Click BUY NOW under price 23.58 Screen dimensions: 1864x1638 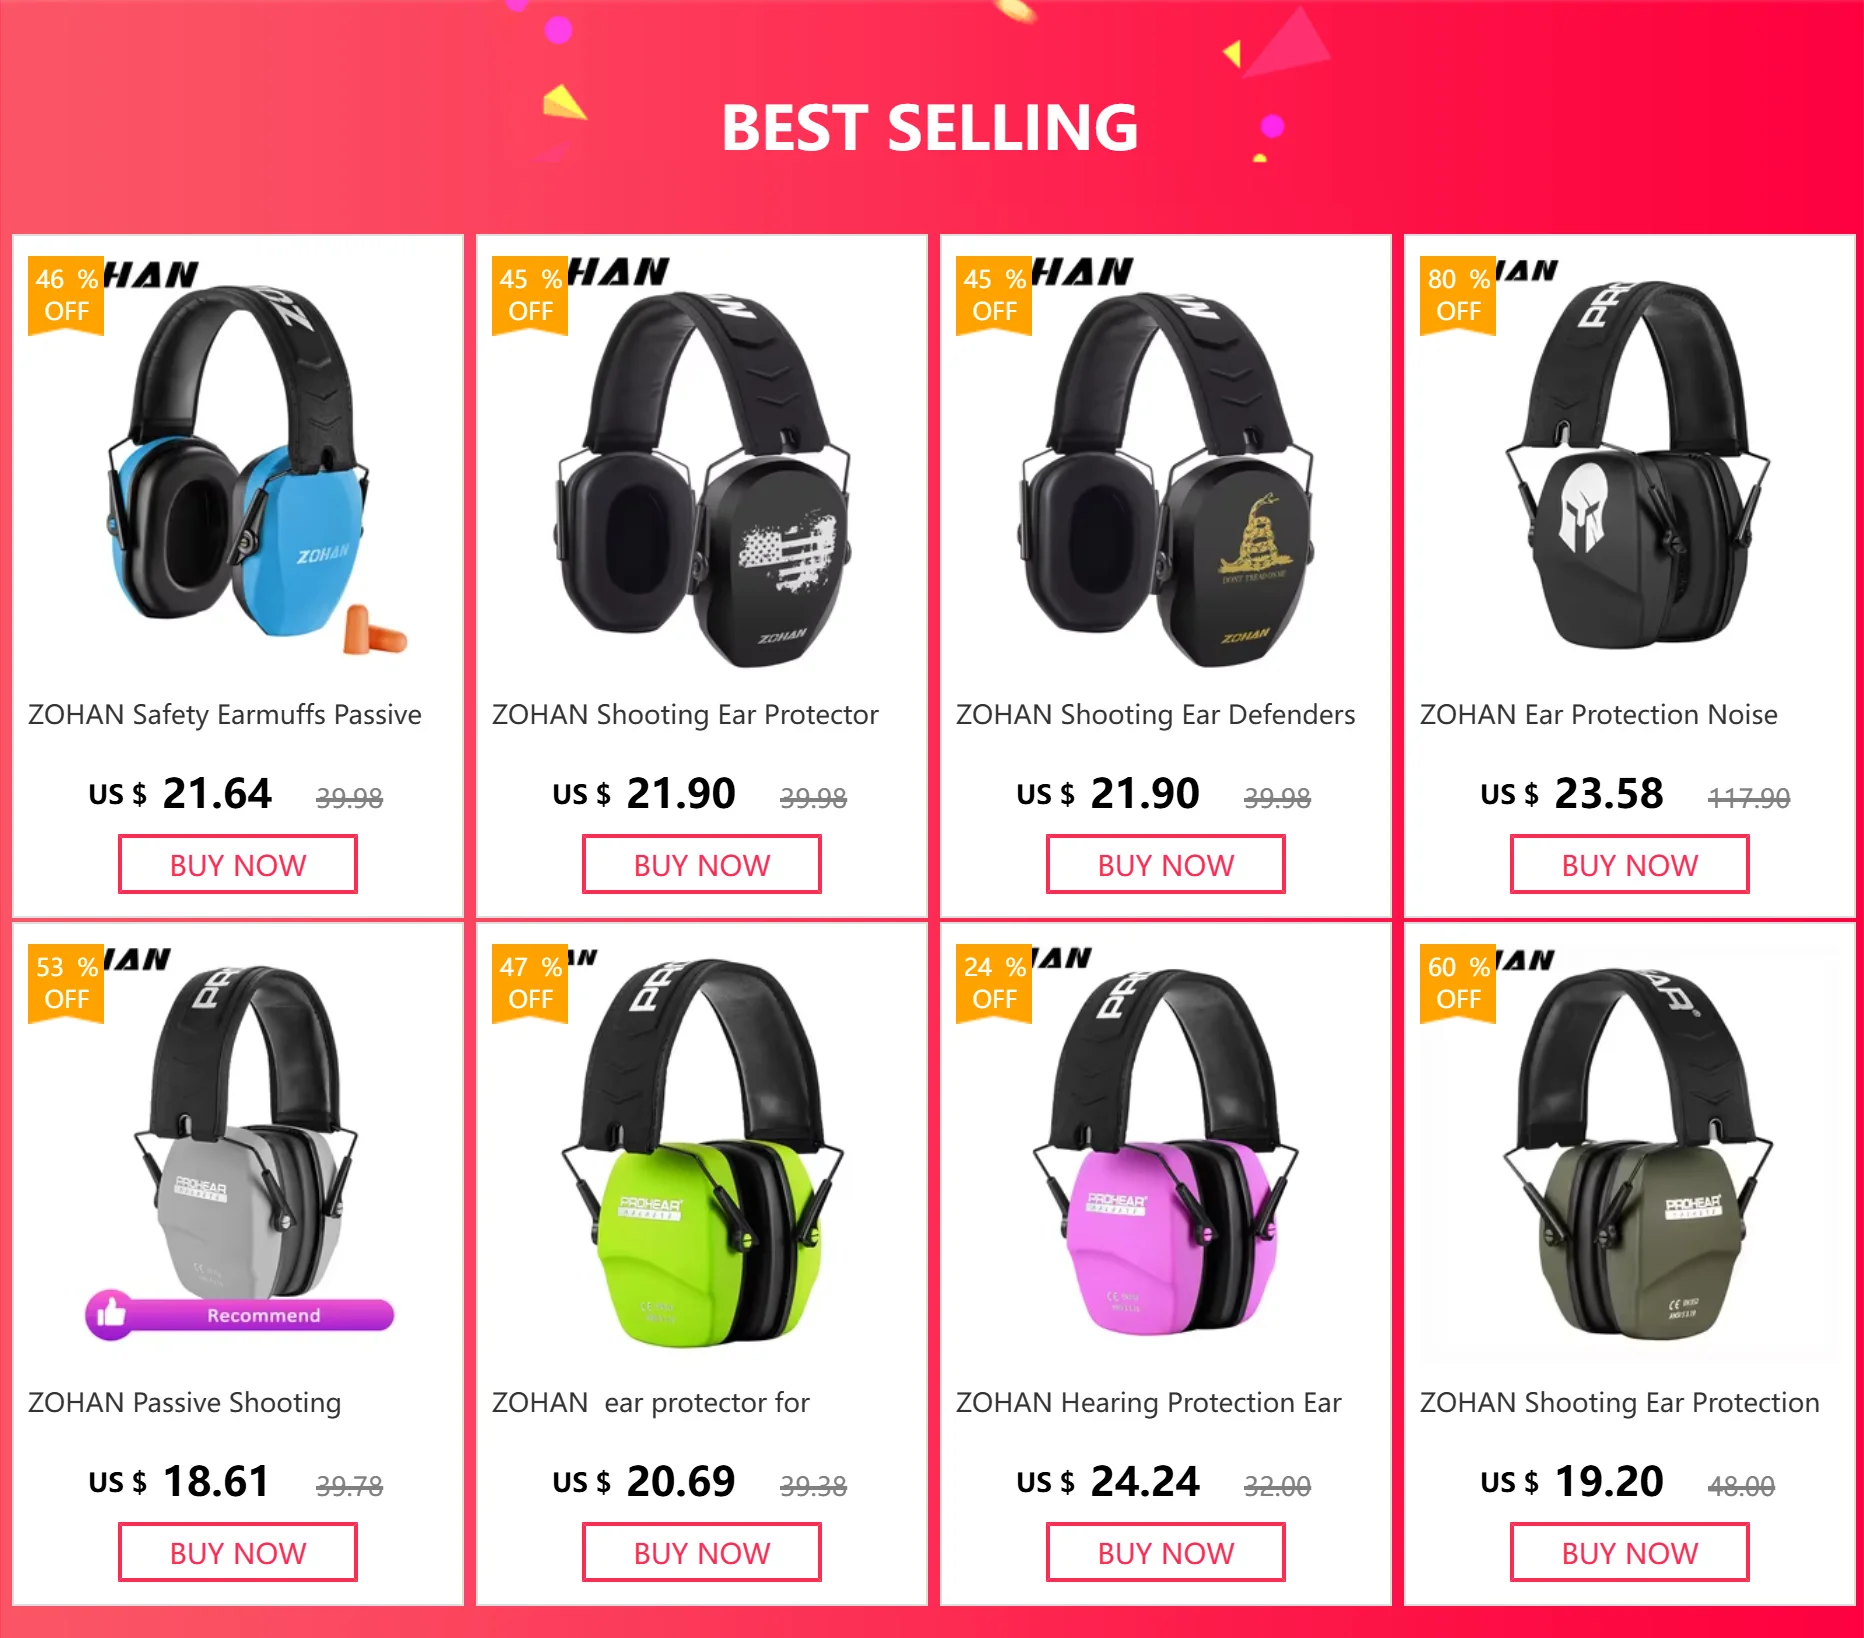(x=1630, y=865)
